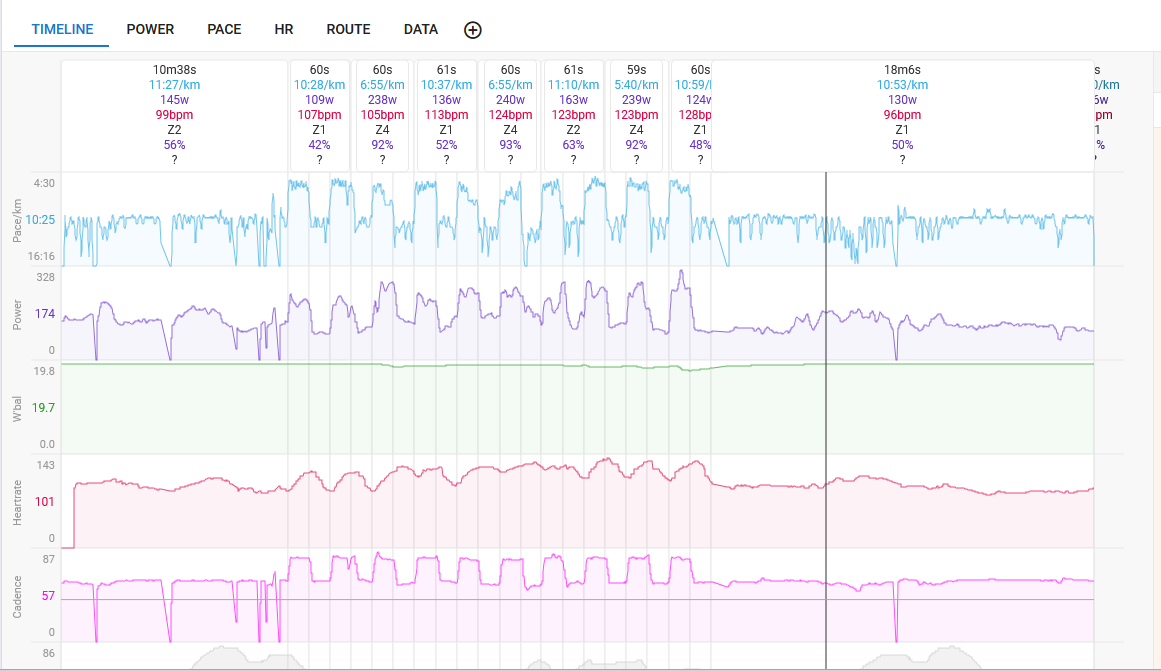Screen dimensions: 1161x671
Task: Click the 130w value in 18m6s interval
Action: 903,100
